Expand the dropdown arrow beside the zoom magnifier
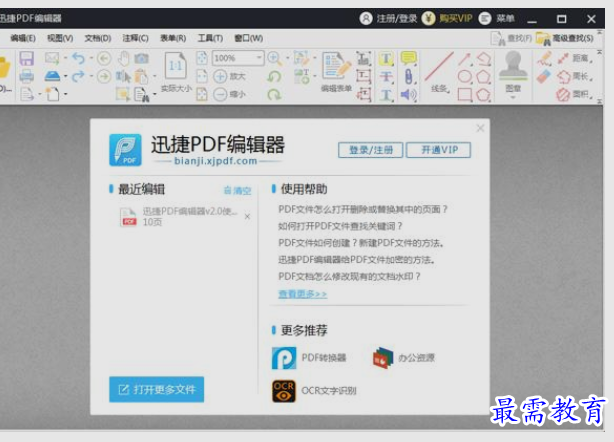The height and width of the screenshot is (442, 614). click(x=288, y=58)
